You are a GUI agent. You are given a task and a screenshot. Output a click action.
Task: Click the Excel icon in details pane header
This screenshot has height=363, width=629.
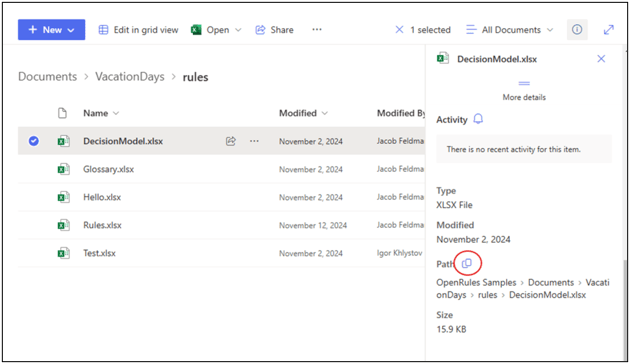point(443,58)
